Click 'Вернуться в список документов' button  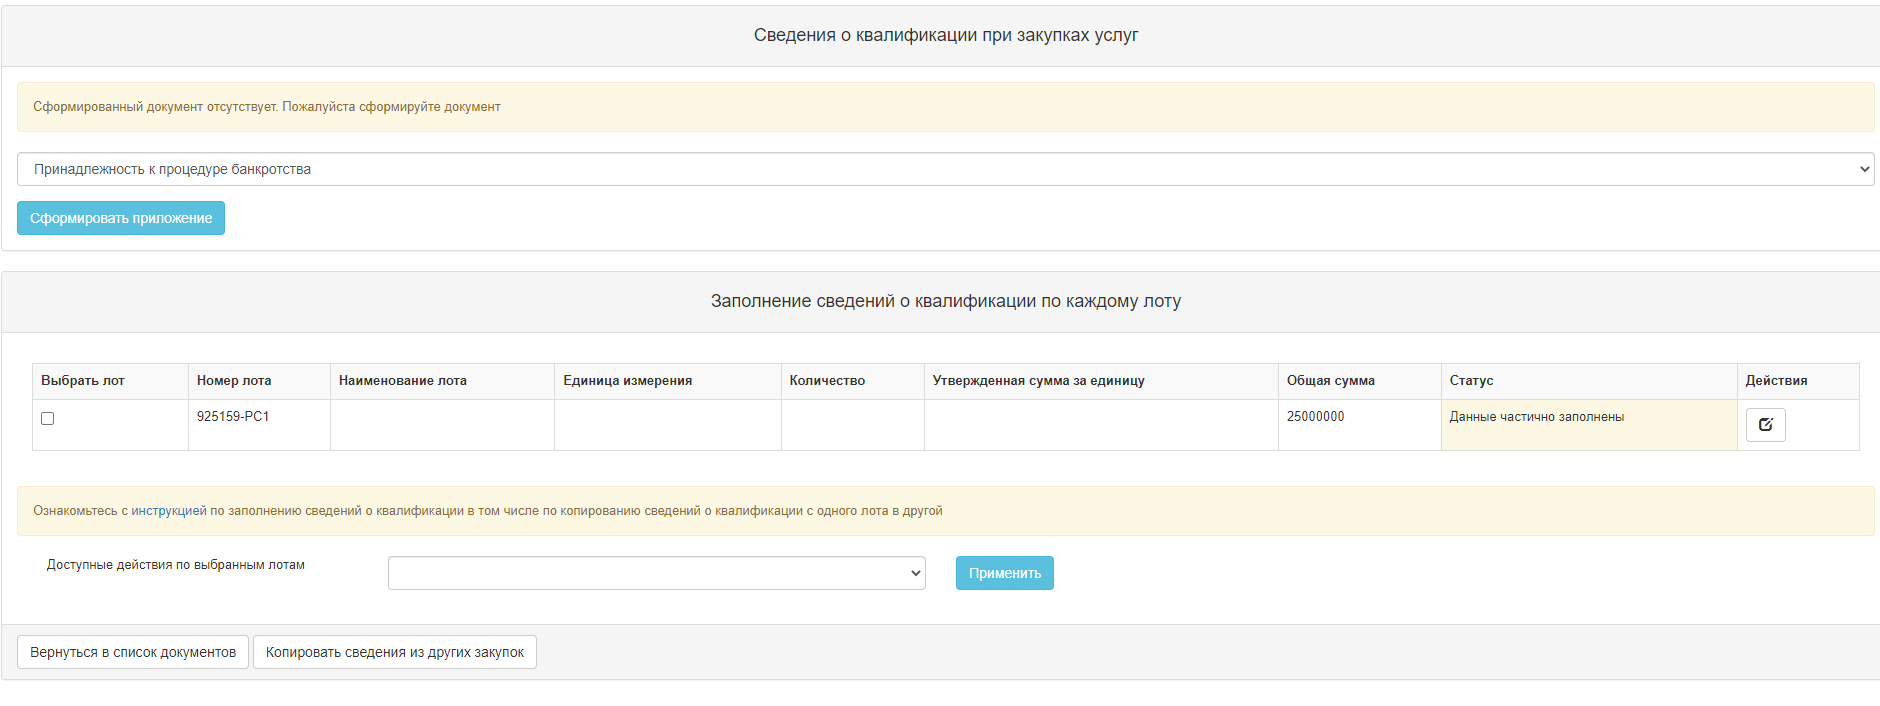(133, 652)
